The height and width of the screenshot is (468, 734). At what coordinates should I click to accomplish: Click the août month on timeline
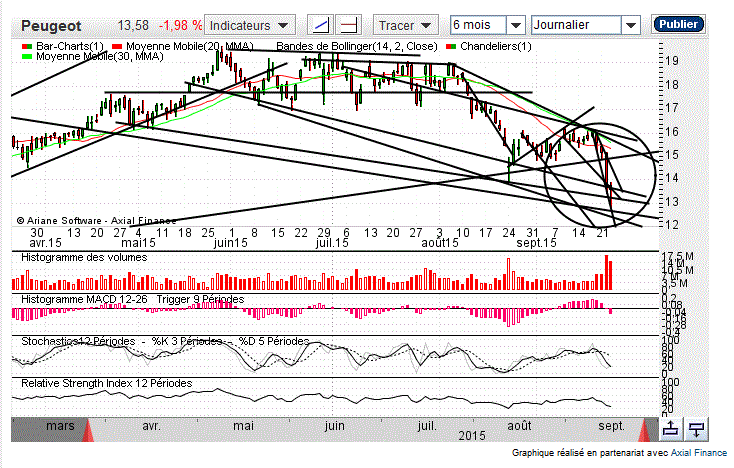pyautogui.click(x=519, y=426)
